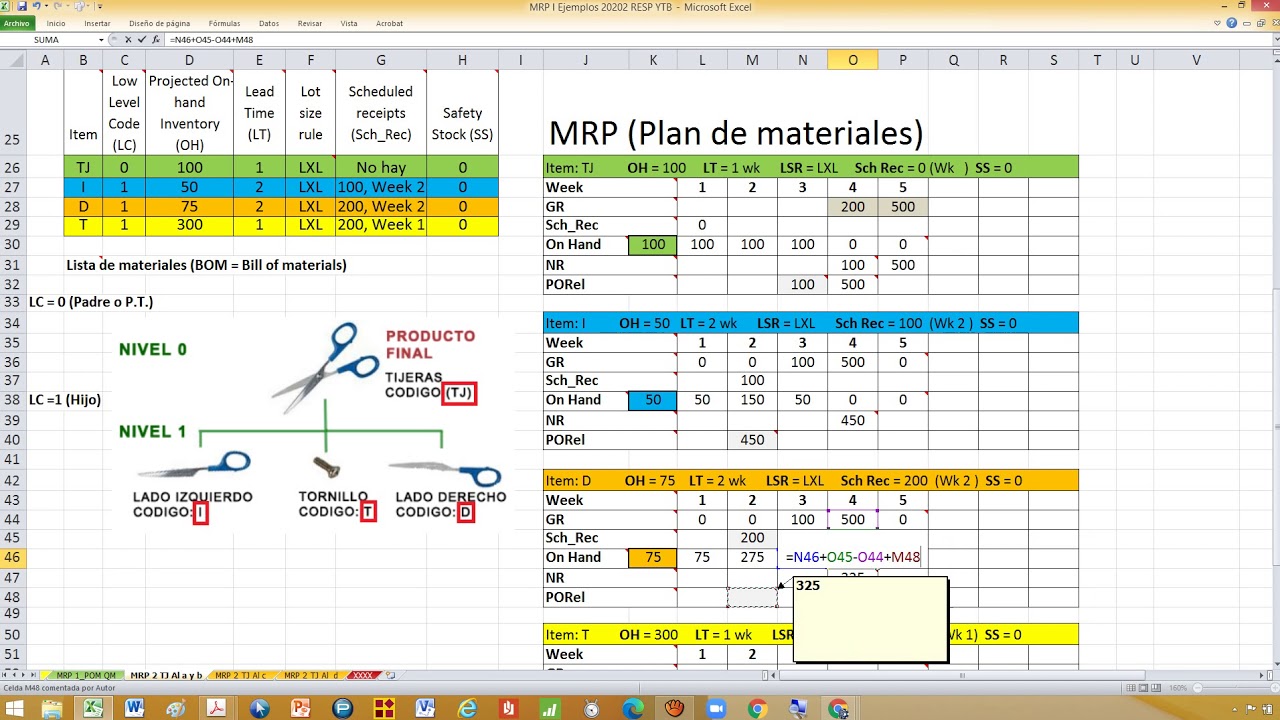The image size is (1280, 720).
Task: Click the 160% zoom level button
Action: click(x=1177, y=688)
